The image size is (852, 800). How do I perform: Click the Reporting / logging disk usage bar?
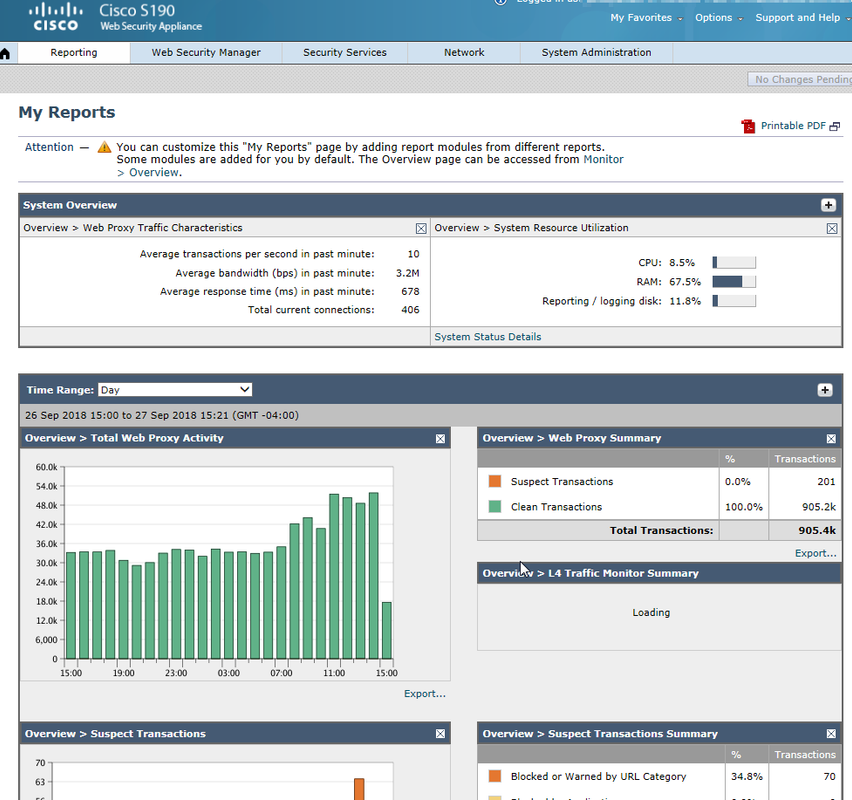pos(734,301)
